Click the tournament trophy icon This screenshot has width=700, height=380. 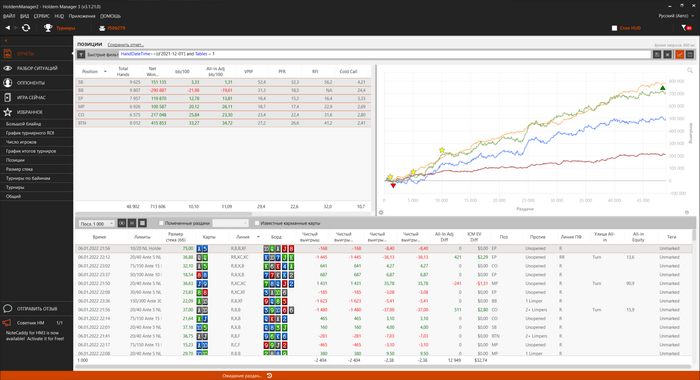pos(48,28)
